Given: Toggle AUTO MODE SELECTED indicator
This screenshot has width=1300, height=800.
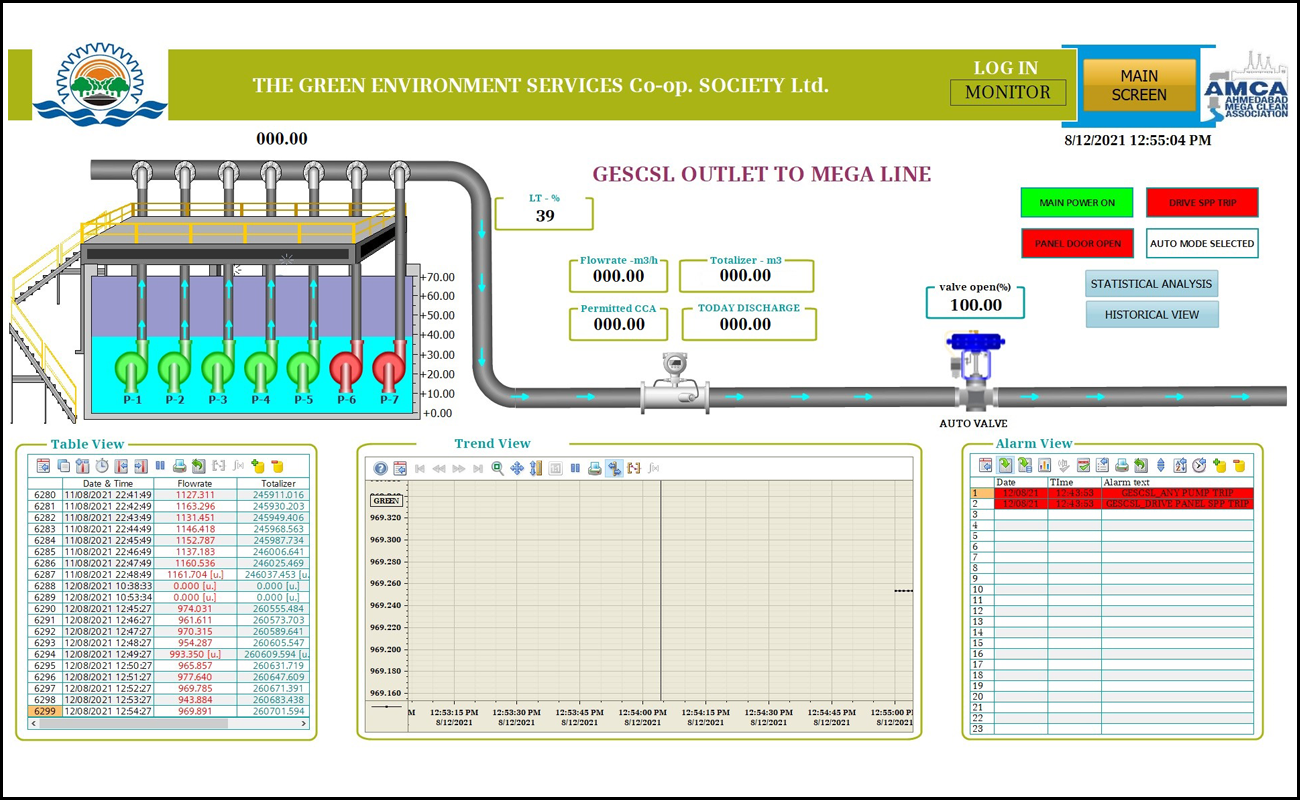Looking at the screenshot, I should [x=1201, y=243].
